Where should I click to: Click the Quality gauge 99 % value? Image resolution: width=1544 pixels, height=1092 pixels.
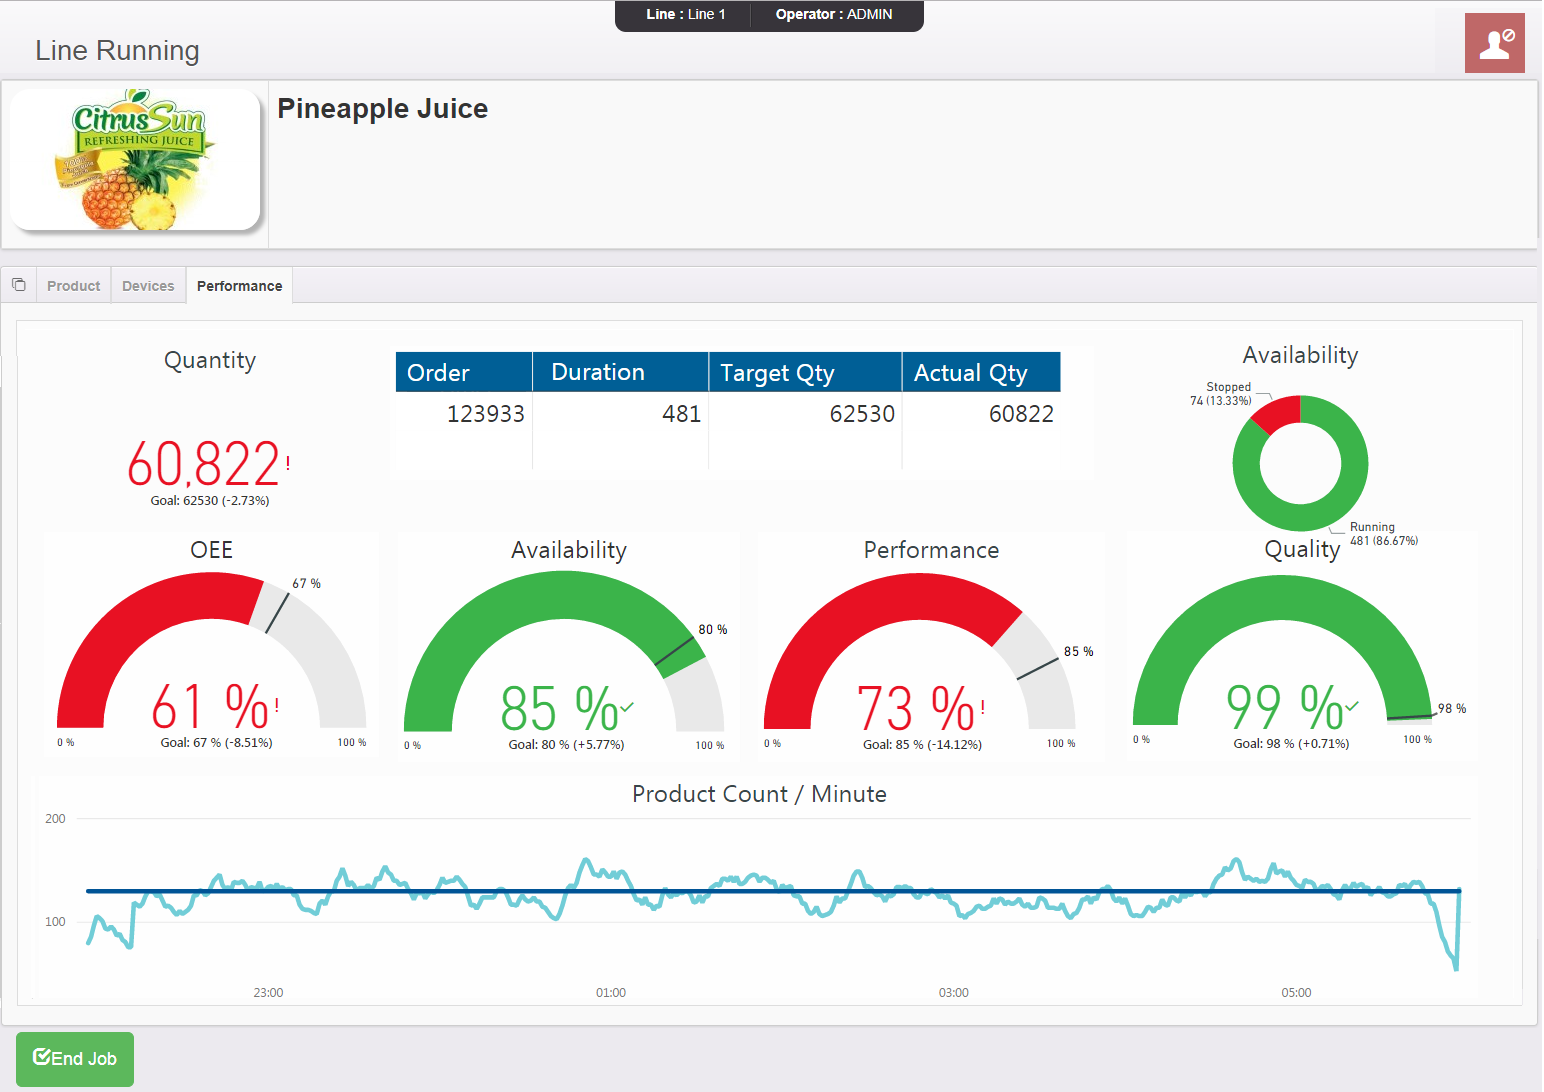click(1285, 707)
